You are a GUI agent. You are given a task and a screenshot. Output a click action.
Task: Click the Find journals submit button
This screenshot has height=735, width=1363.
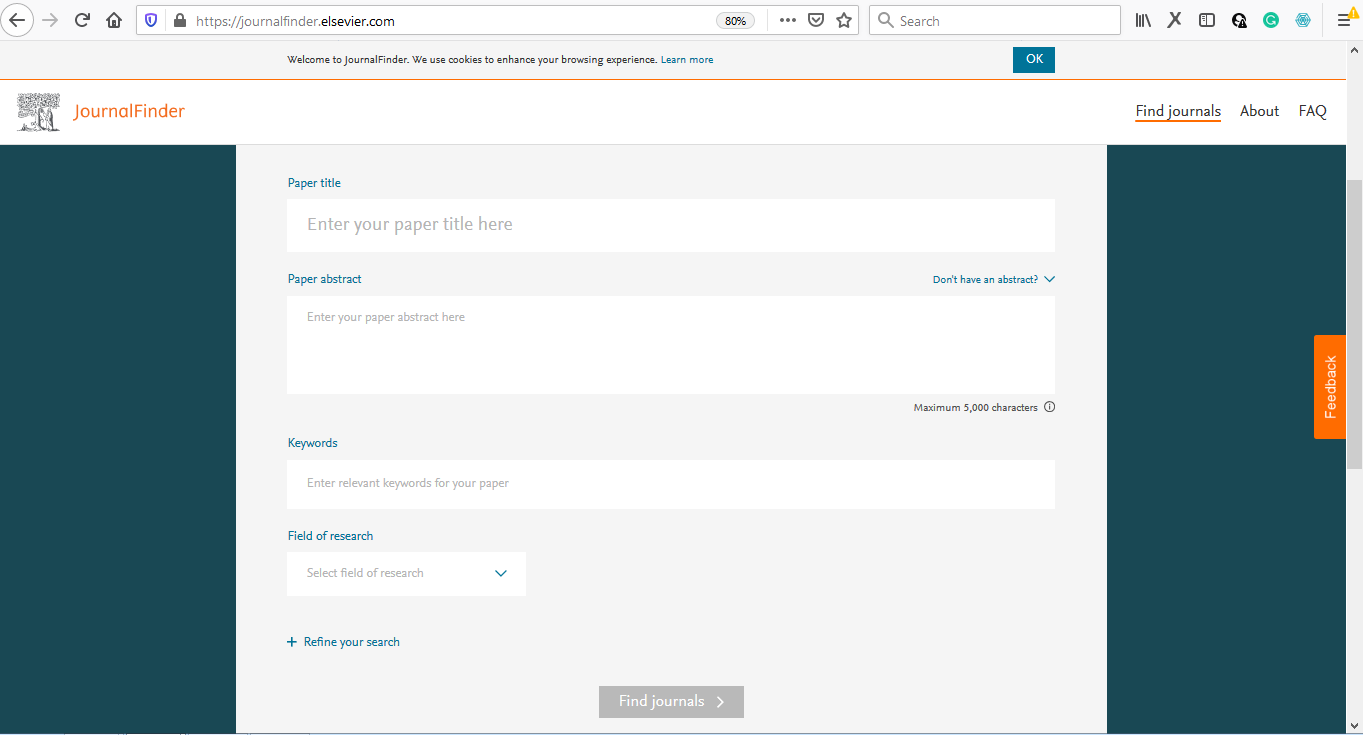click(671, 702)
